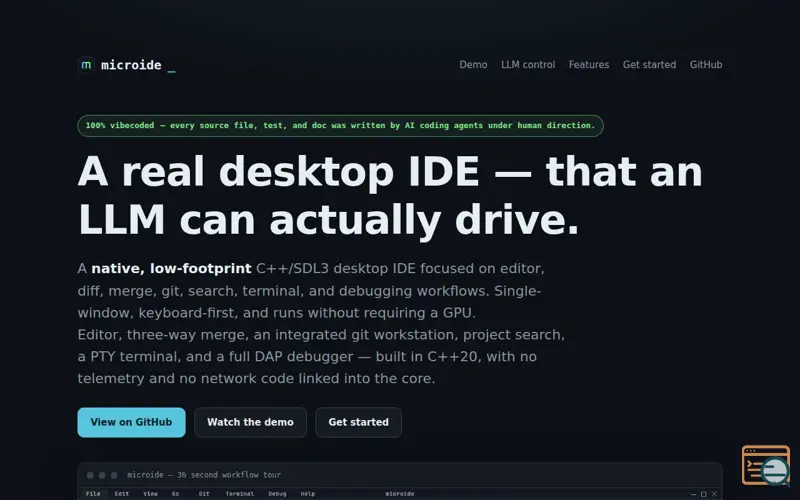Click the Get started hero button
800x500 pixels.
359,422
